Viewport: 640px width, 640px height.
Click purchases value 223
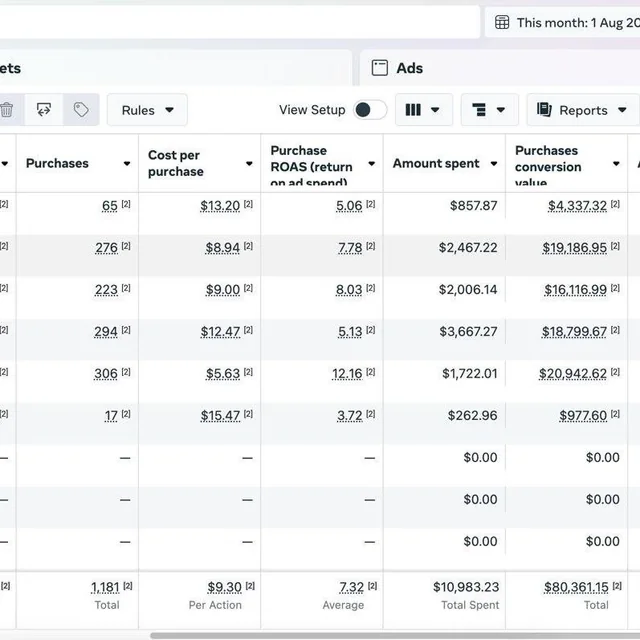click(106, 290)
